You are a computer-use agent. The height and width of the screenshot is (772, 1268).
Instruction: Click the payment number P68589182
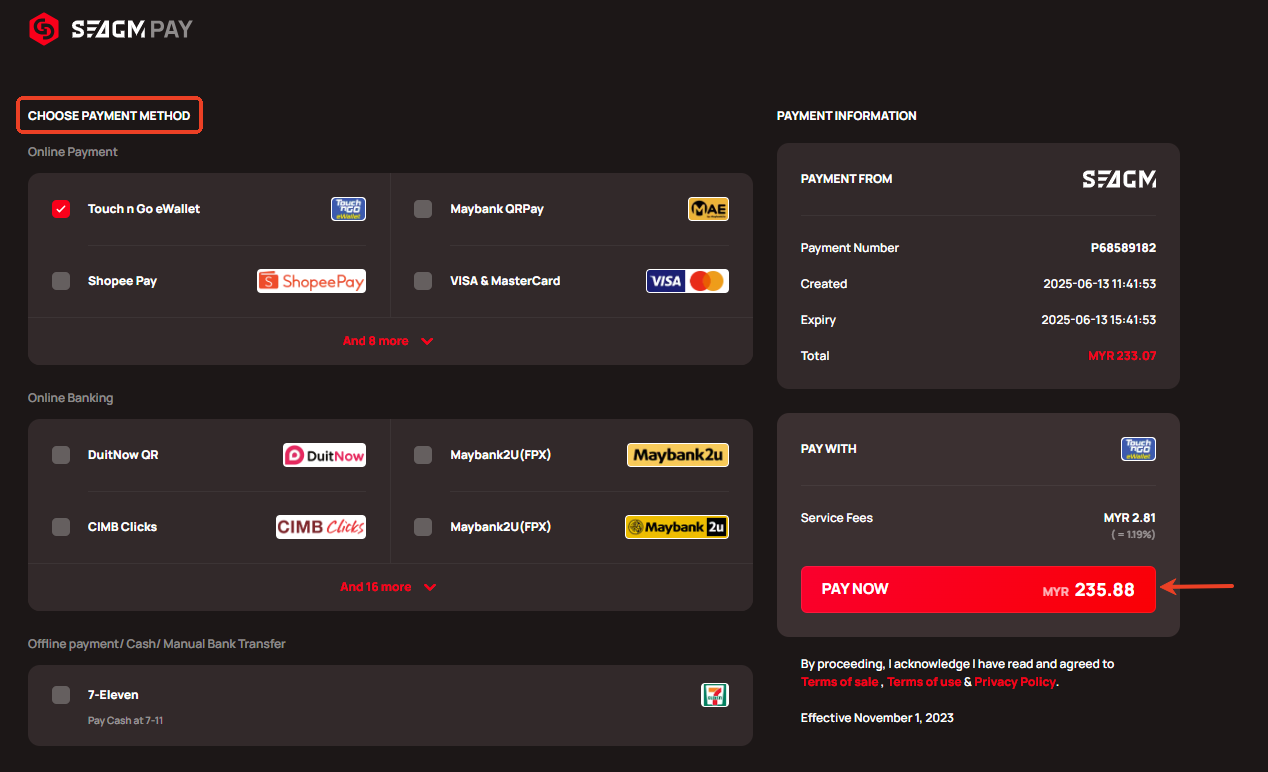1123,248
